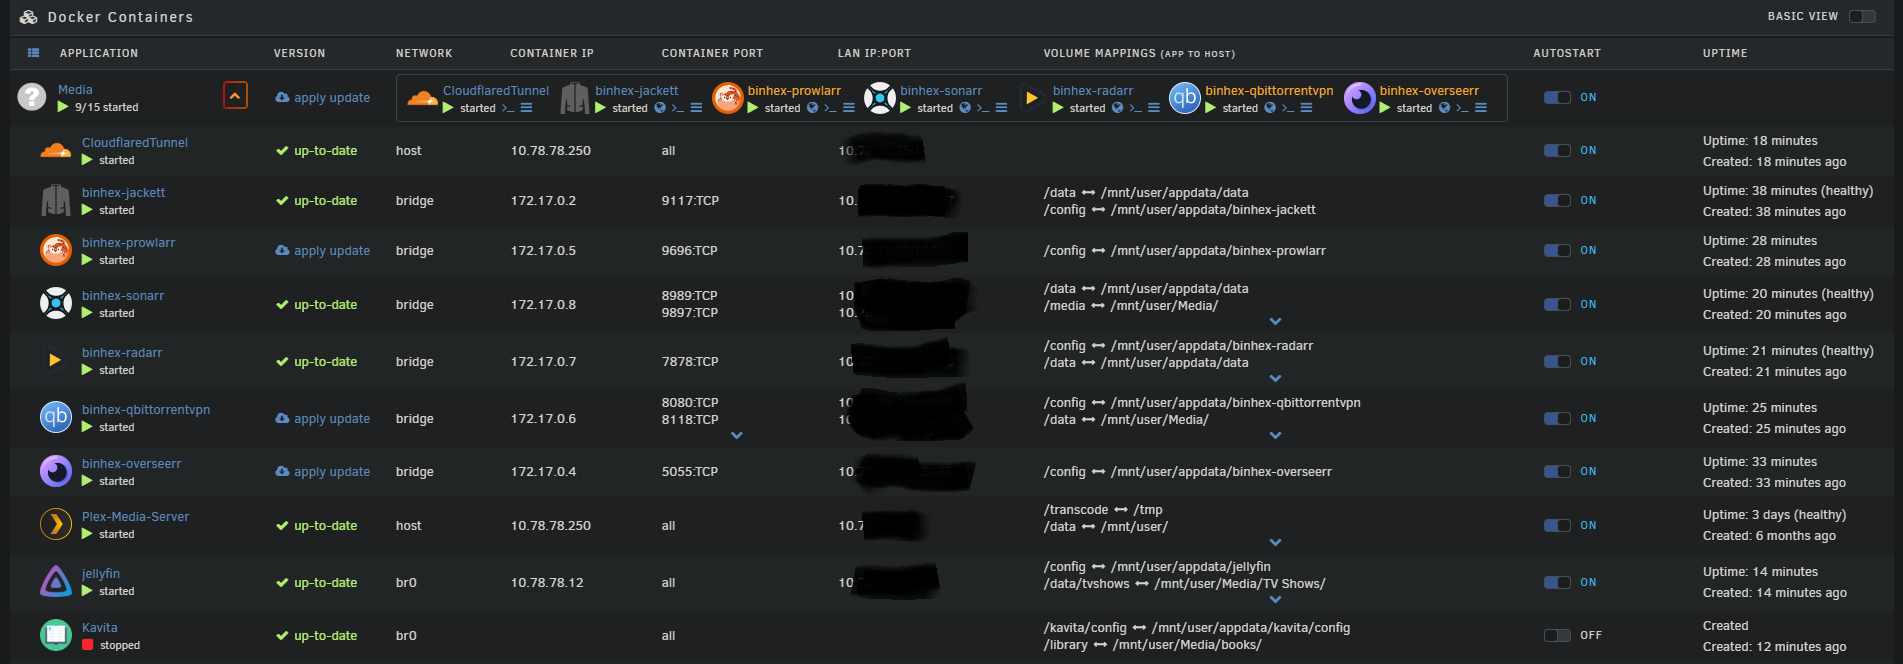Open the Kavita container name link

(100, 628)
